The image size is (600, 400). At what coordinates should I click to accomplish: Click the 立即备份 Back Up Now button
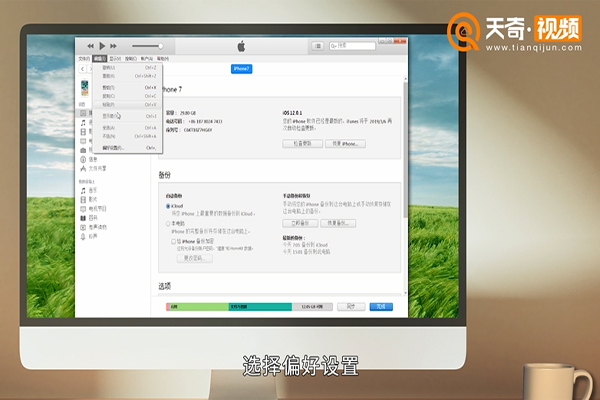pos(300,223)
